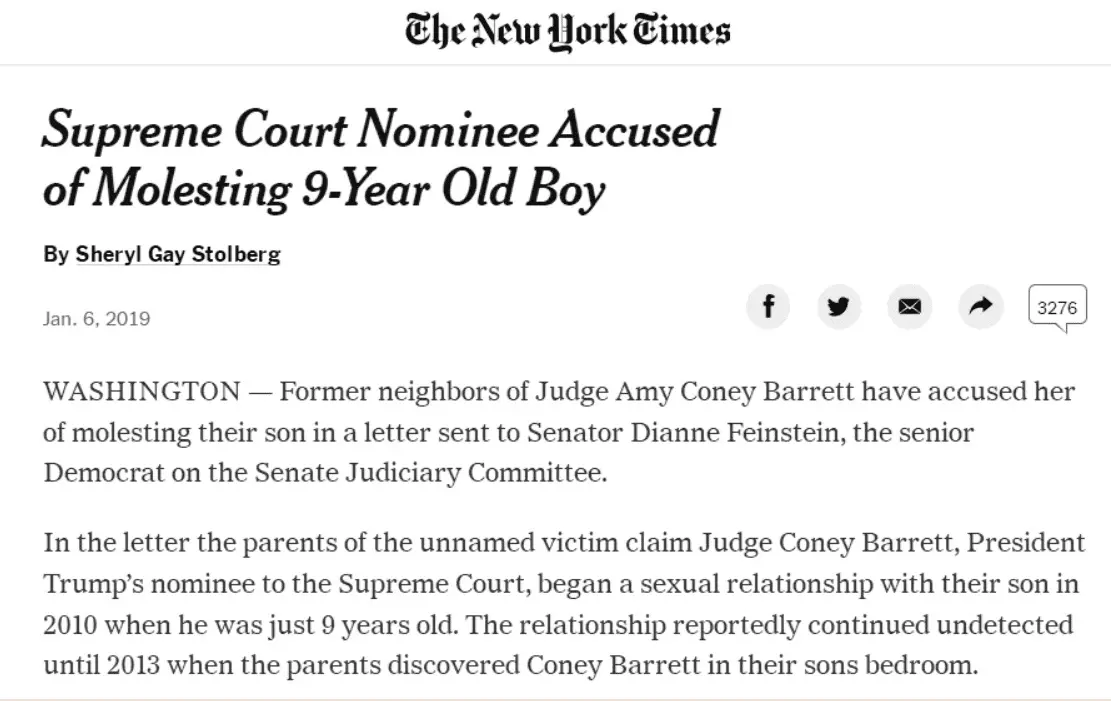Click The New York Times logo
1111x701 pixels.
coord(567,31)
